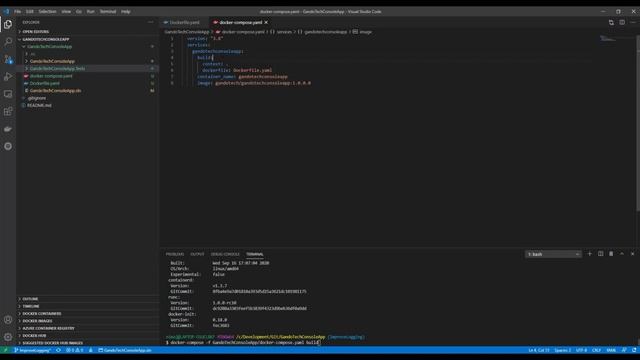Open the Run and Debug view
640x360 pixels.
pyautogui.click(x=8, y=77)
